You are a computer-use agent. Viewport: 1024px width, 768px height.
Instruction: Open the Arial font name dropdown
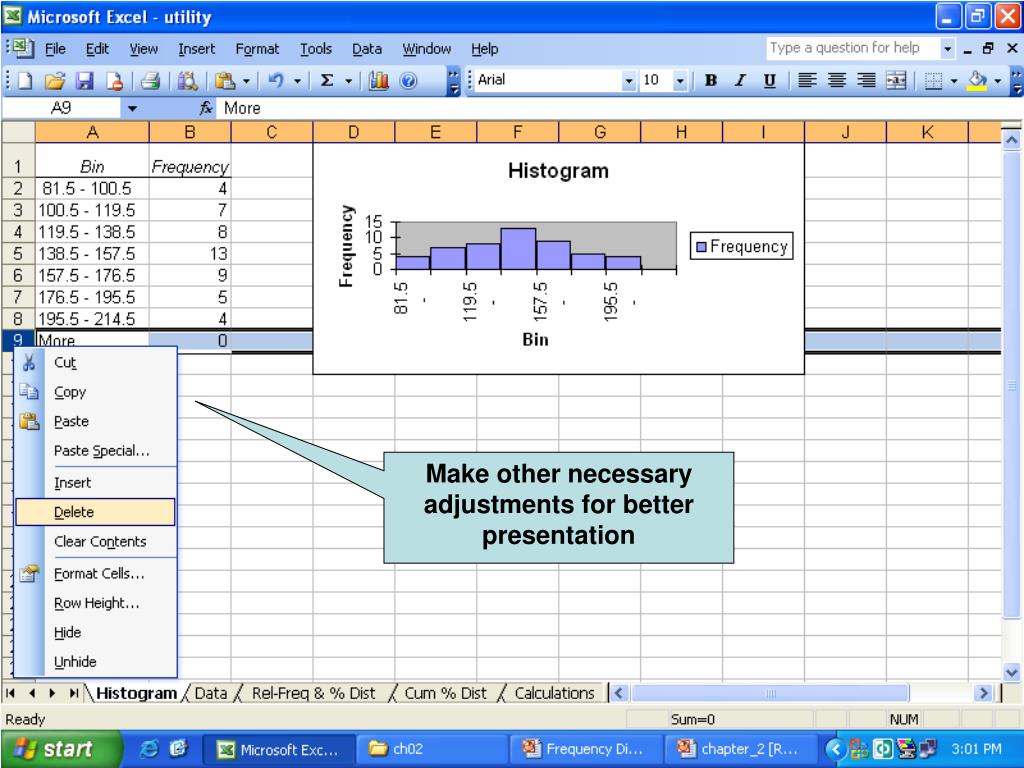(629, 81)
